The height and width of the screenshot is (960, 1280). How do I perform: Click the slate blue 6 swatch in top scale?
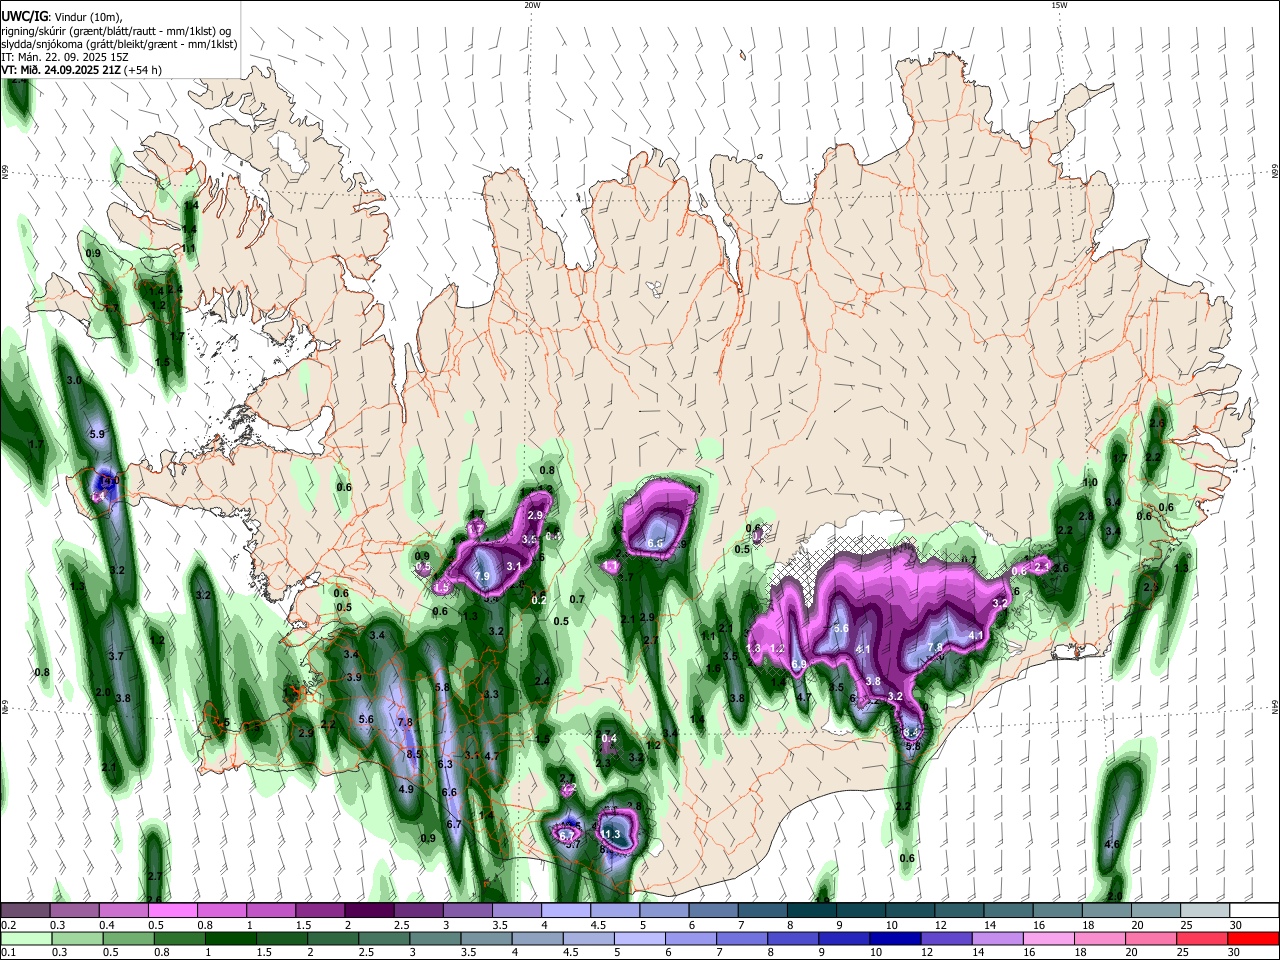[713, 910]
